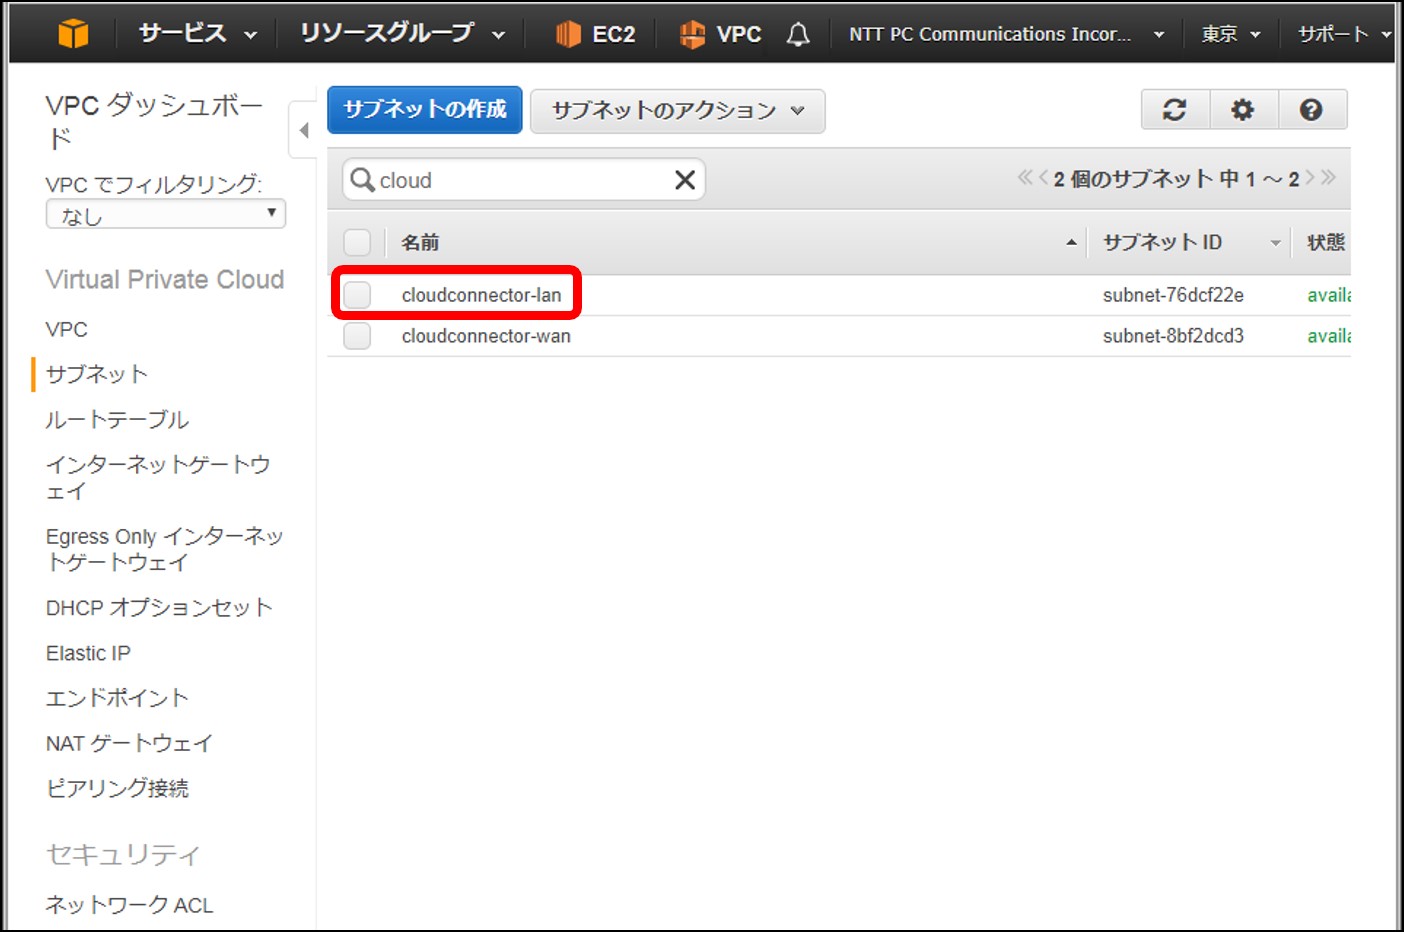Click the 状態 column header
This screenshot has height=932, width=1404.
pyautogui.click(x=1326, y=242)
